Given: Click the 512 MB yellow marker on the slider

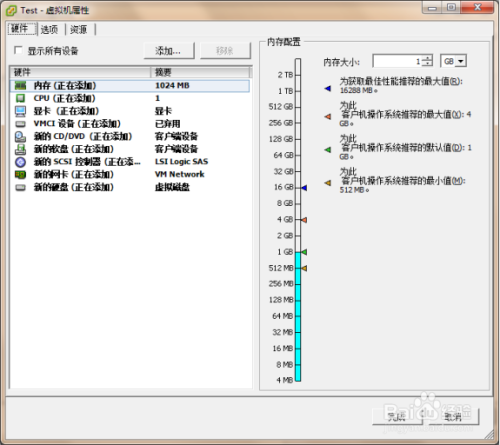Looking at the screenshot, I should click(x=304, y=268).
